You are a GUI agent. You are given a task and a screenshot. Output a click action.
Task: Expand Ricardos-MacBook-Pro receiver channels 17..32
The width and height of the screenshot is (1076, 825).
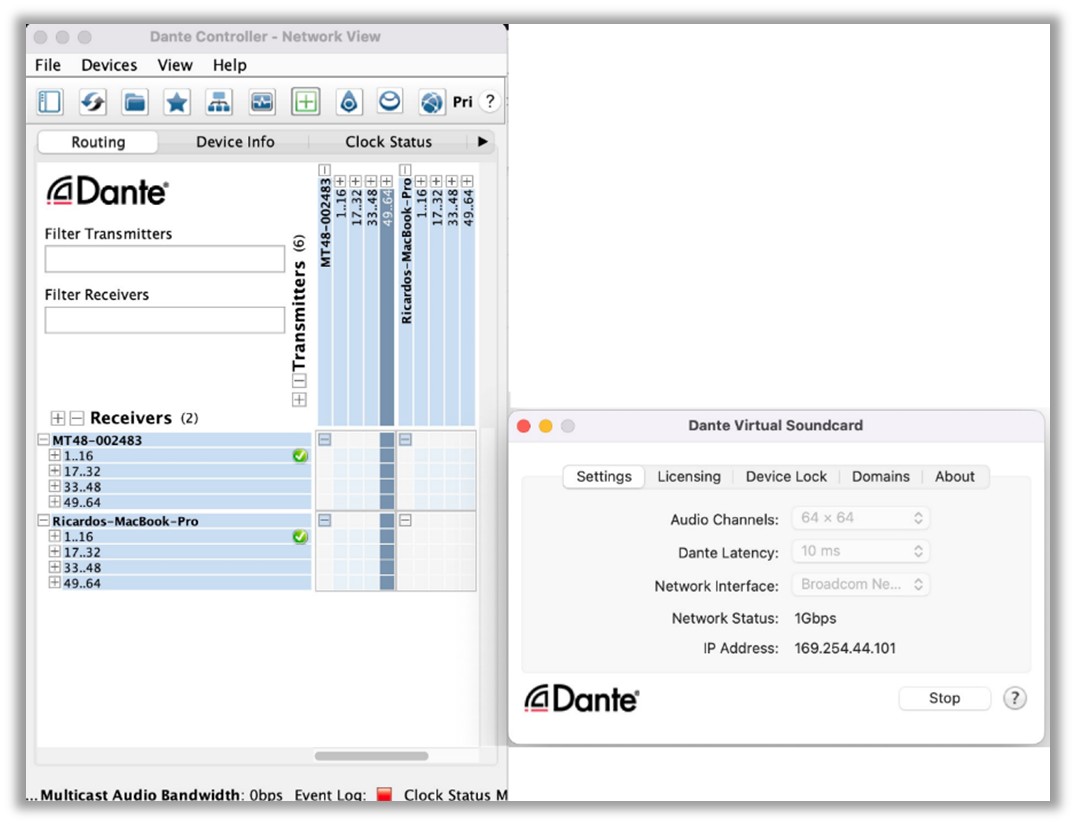click(x=55, y=552)
